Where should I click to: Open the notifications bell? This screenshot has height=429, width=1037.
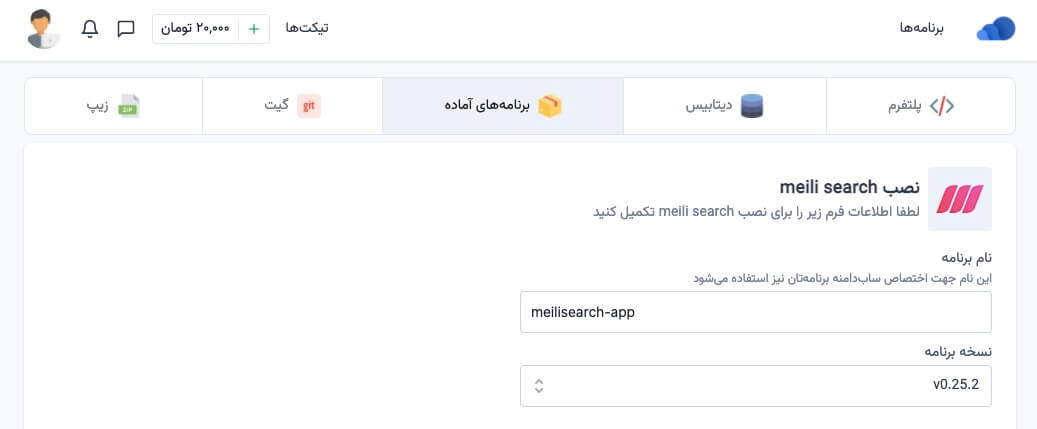[x=90, y=28]
